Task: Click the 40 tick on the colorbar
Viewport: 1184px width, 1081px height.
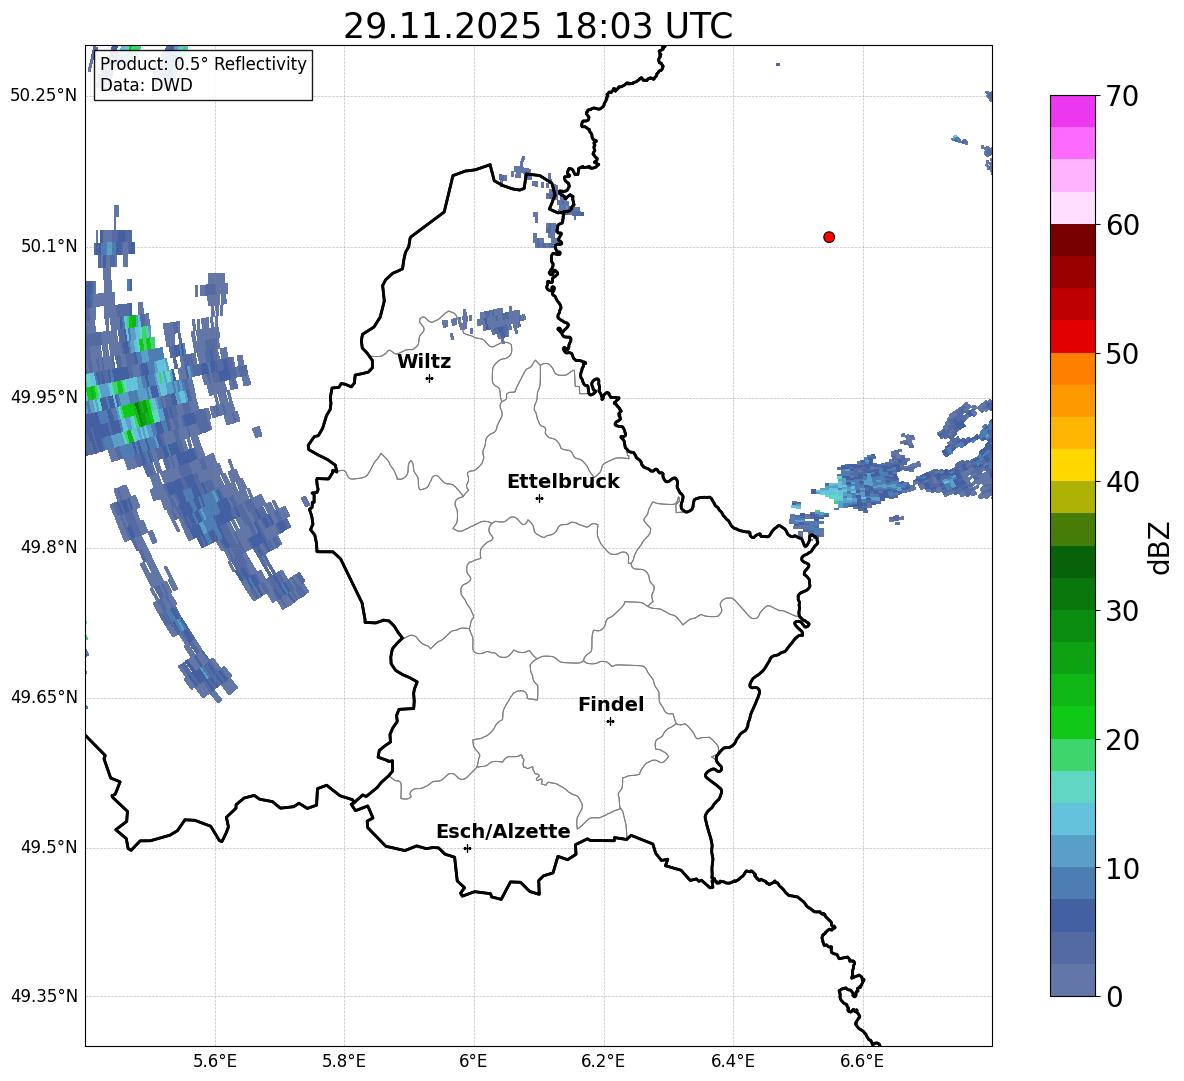Action: point(1122,482)
